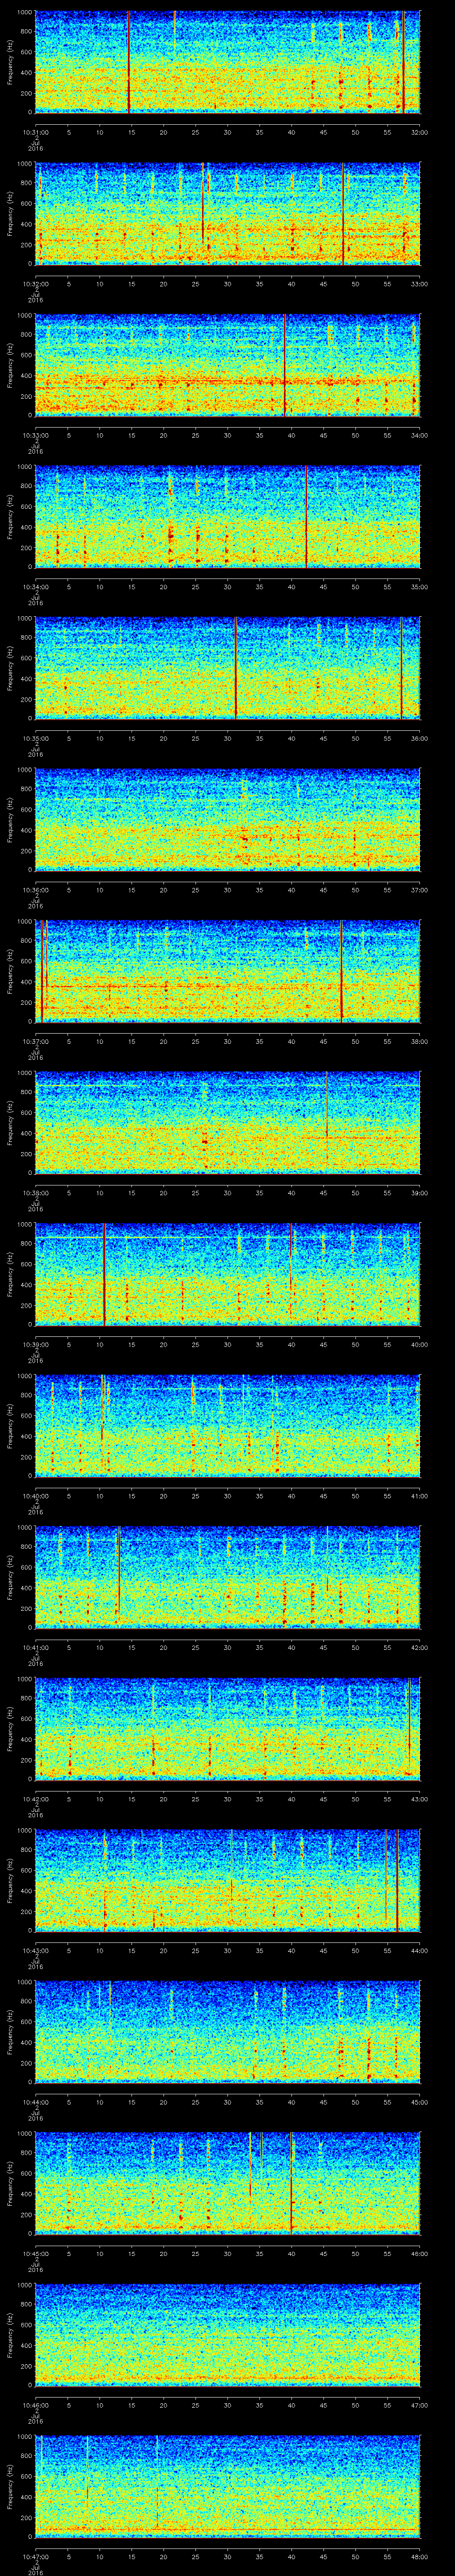Click the 35:00 end time label
Viewport: 455px width, 2576px height.
coord(420,586)
